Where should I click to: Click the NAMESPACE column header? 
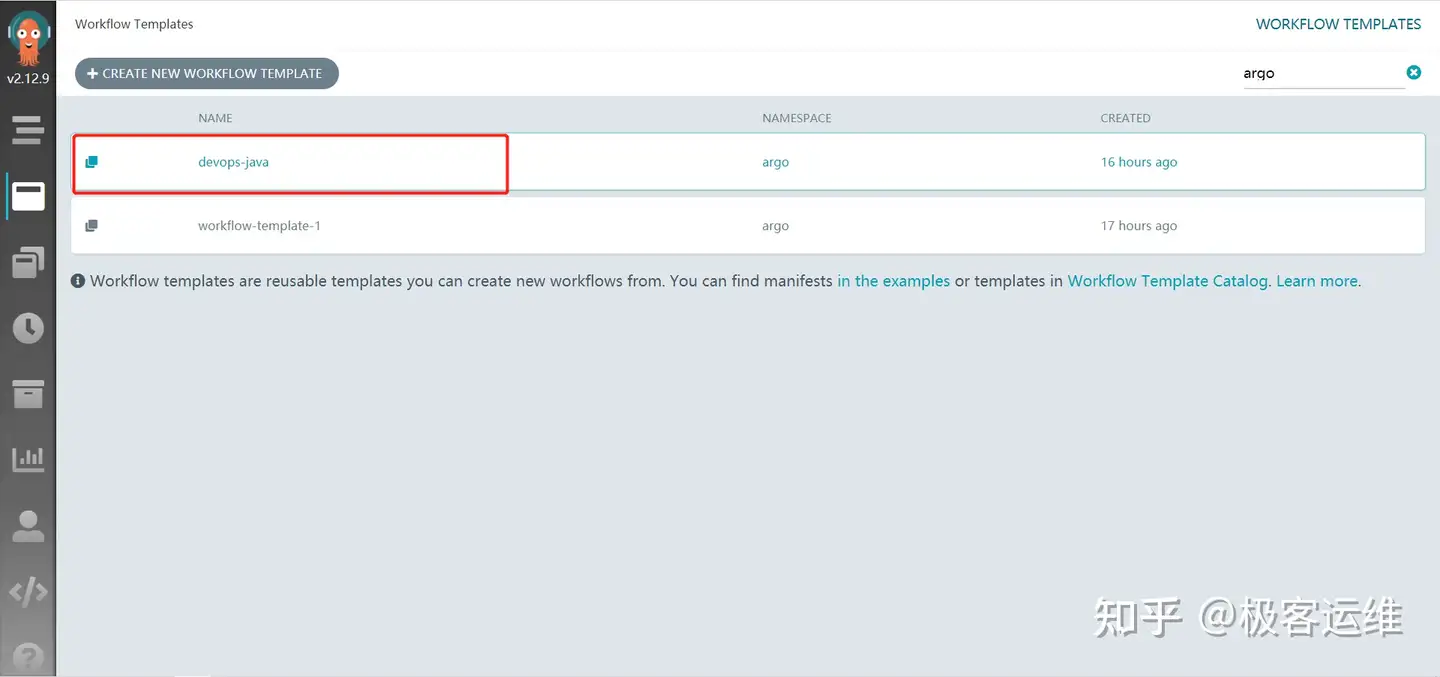(x=797, y=118)
